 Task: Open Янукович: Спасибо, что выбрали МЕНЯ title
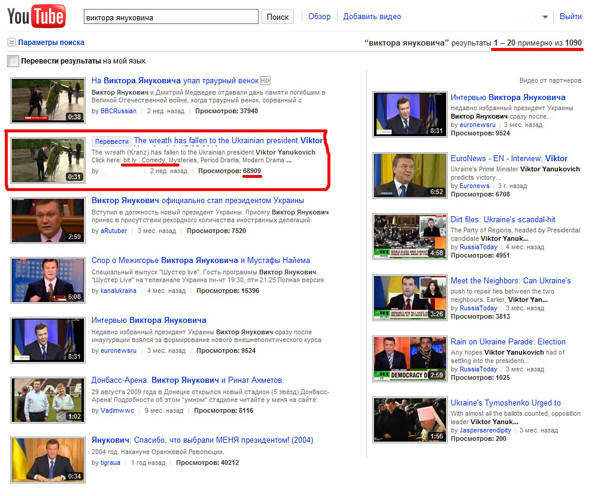click(202, 440)
